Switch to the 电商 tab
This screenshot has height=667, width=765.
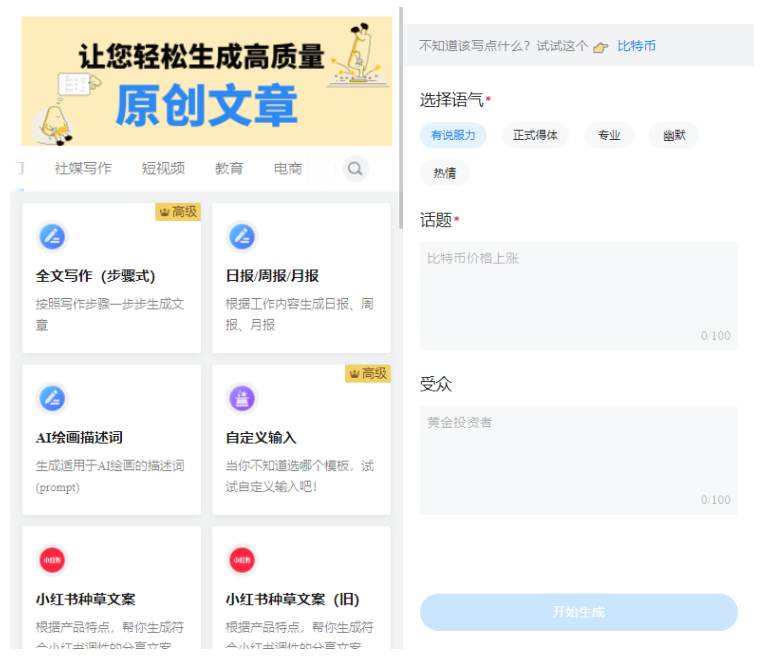point(288,168)
